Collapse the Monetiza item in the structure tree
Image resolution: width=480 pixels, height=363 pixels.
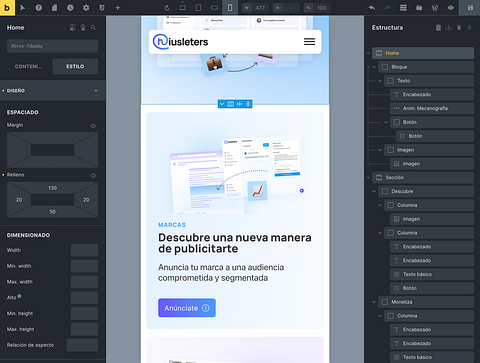(x=374, y=302)
